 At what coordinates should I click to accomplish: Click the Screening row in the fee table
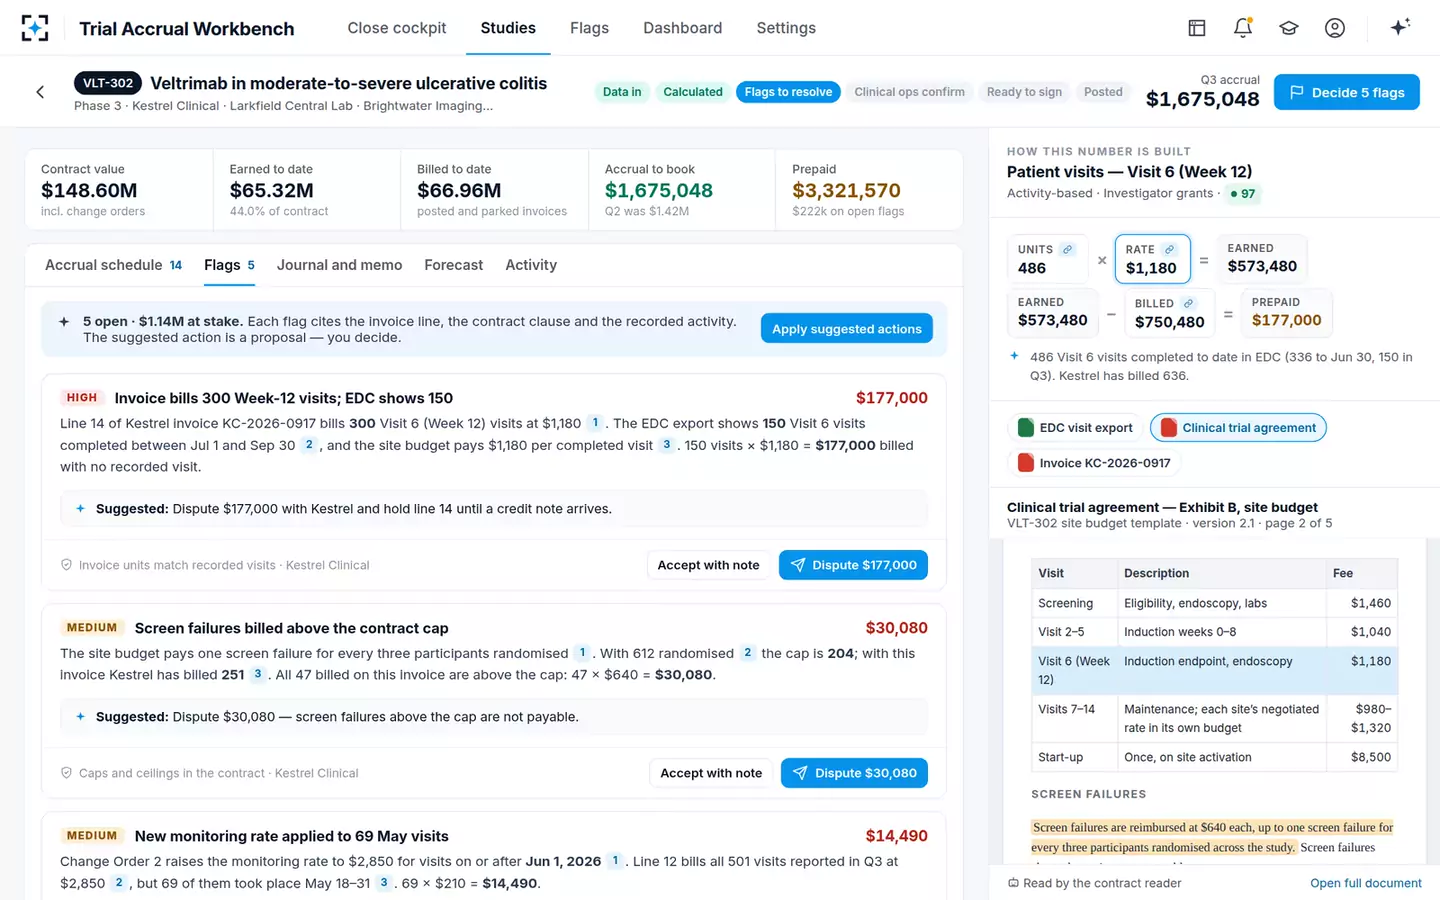(1214, 603)
